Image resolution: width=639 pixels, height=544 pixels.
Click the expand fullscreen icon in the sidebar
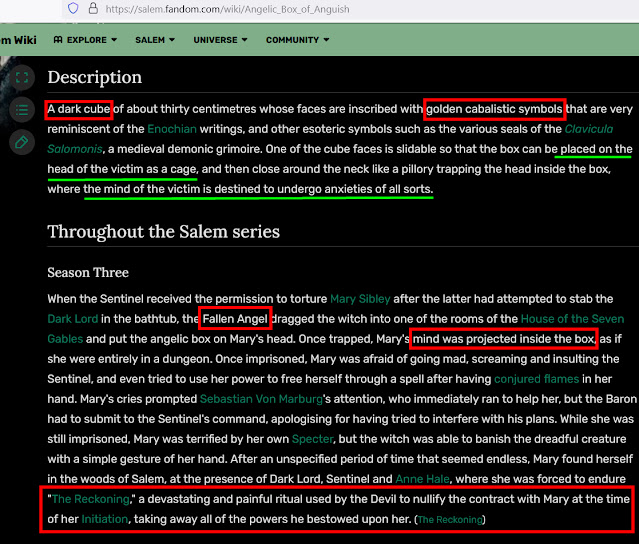coord(22,77)
